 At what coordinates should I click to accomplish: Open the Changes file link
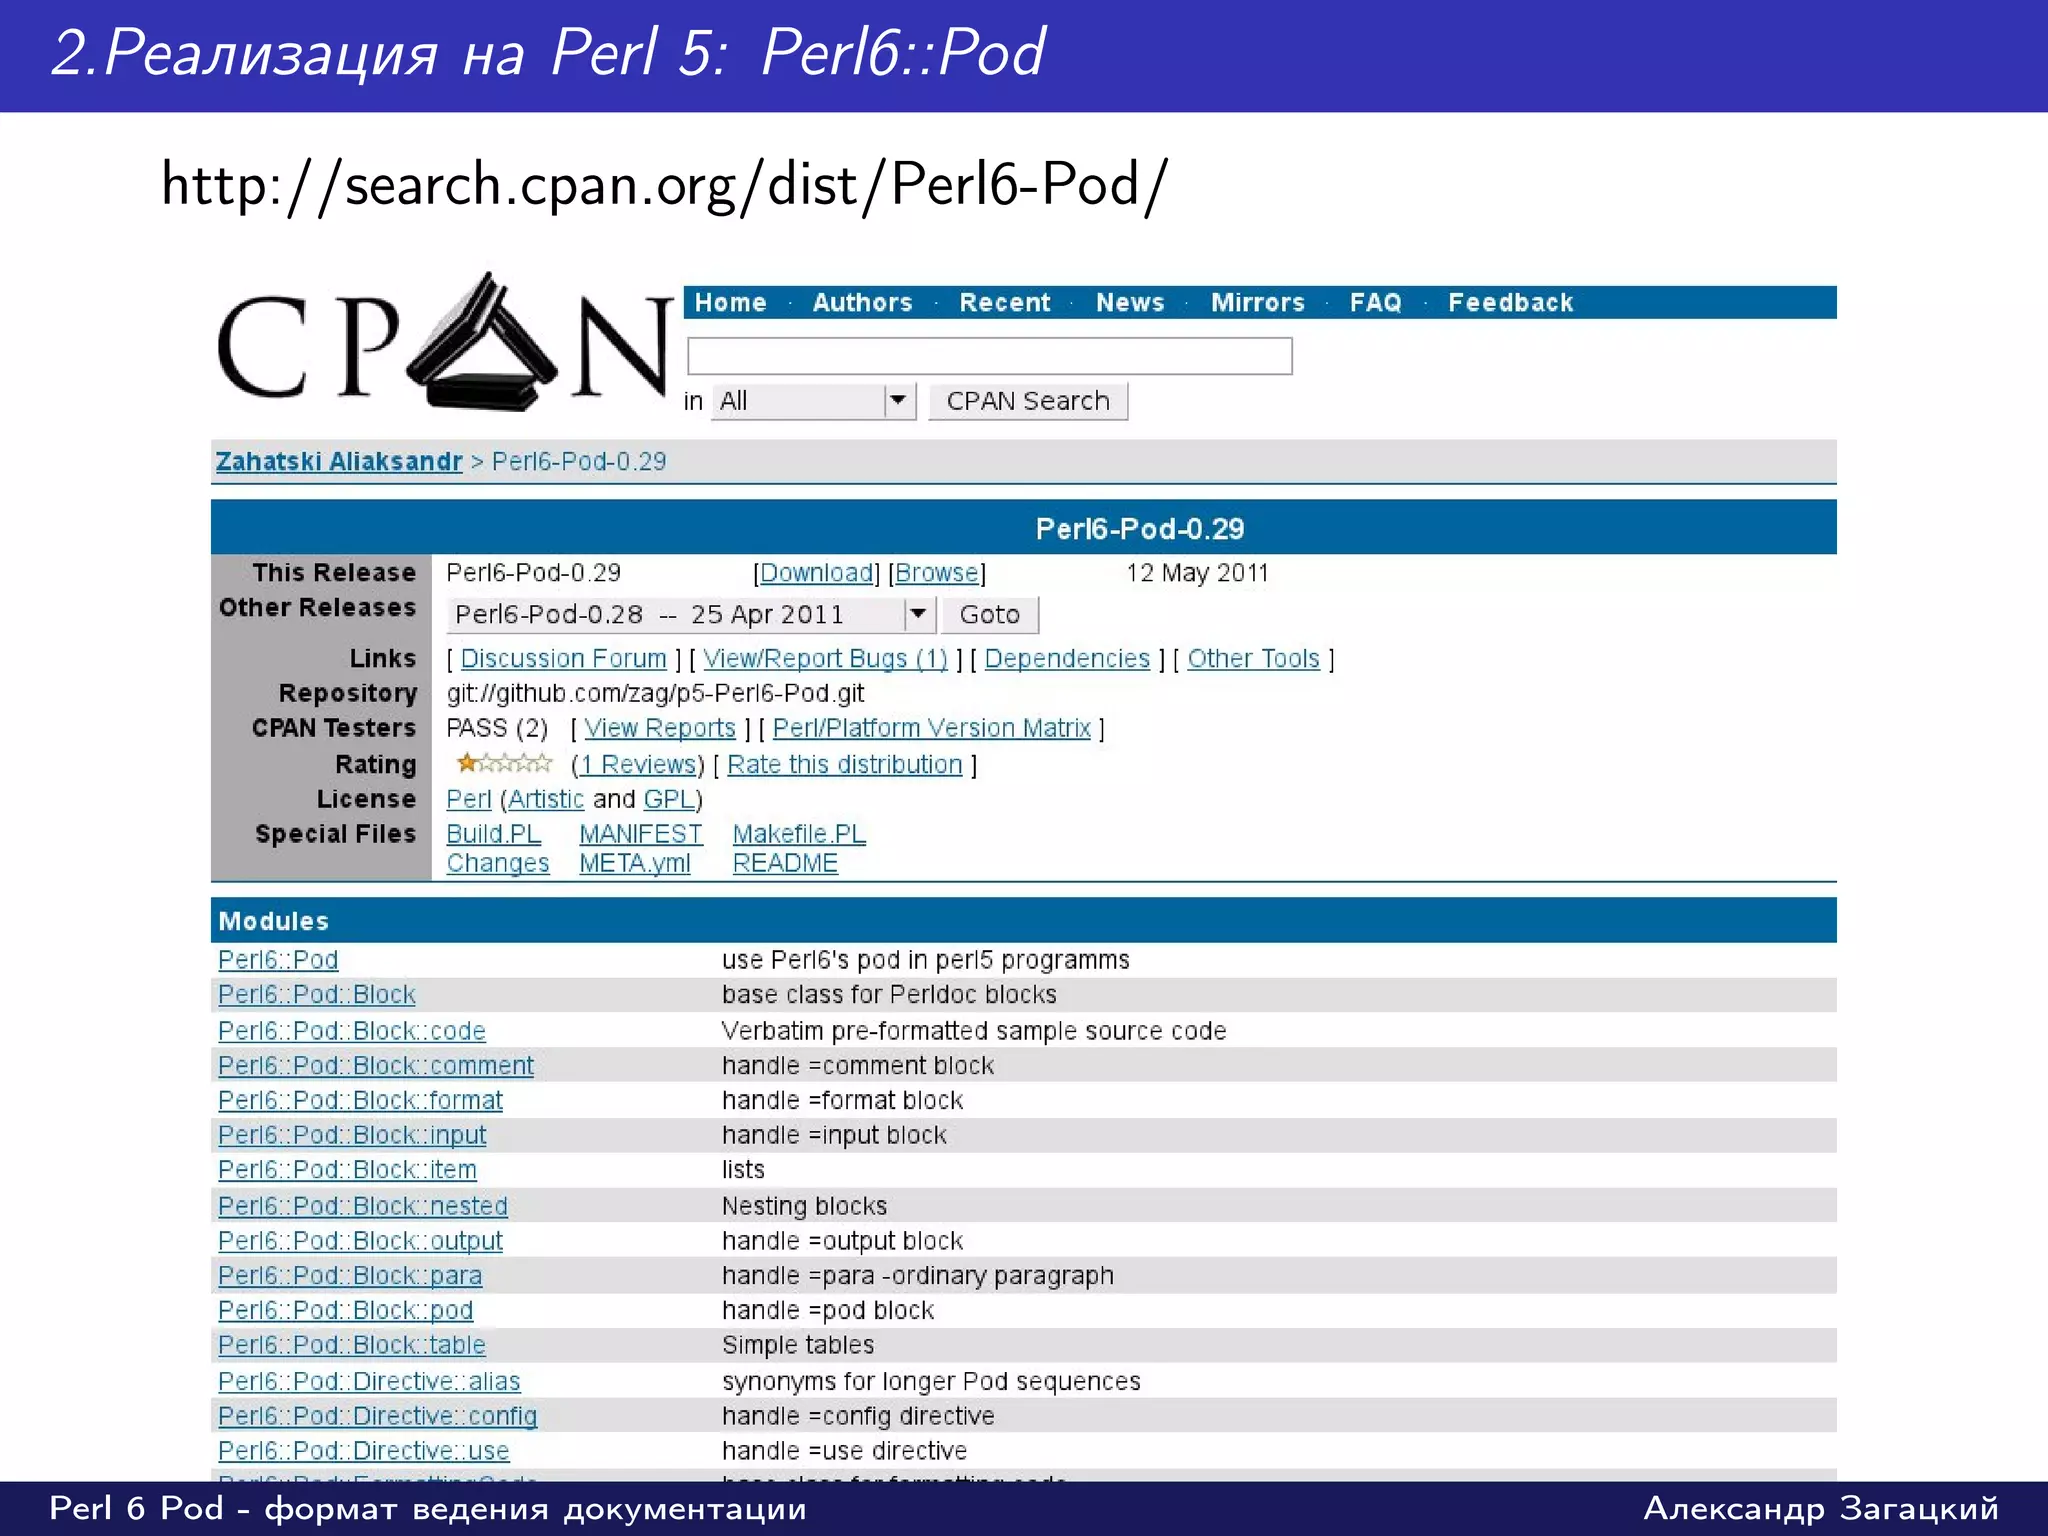498,864
